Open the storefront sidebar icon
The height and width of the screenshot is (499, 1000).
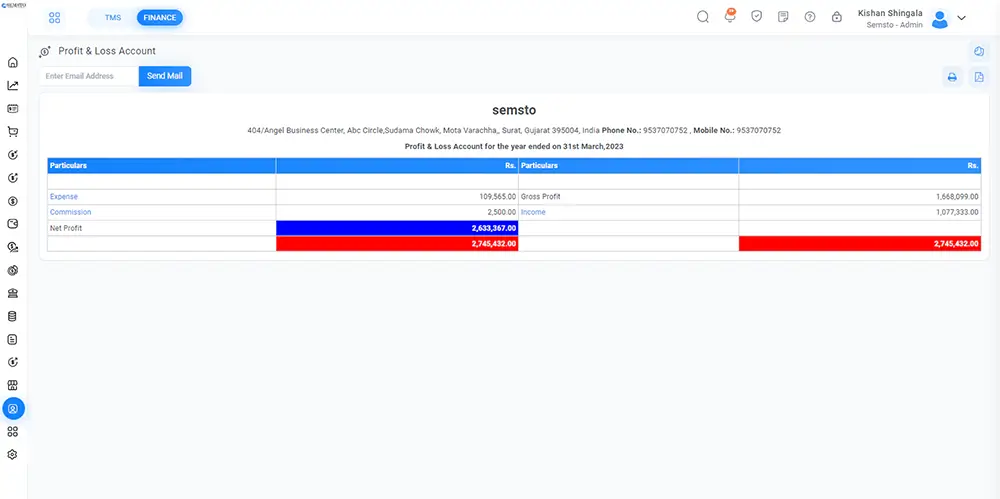click(13, 385)
